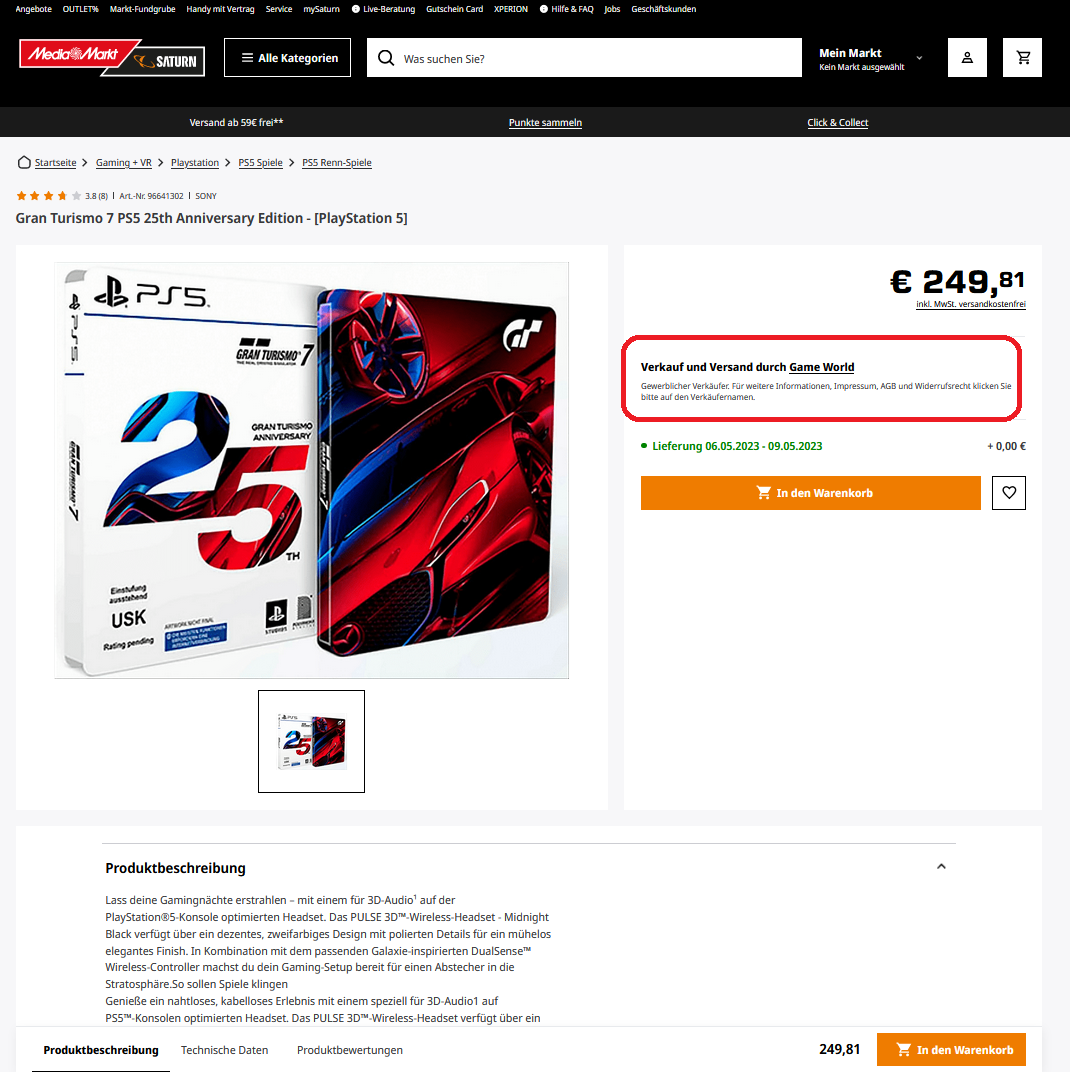This screenshot has height=1072, width=1070.
Task: Click the search magnifier icon
Action: (386, 58)
